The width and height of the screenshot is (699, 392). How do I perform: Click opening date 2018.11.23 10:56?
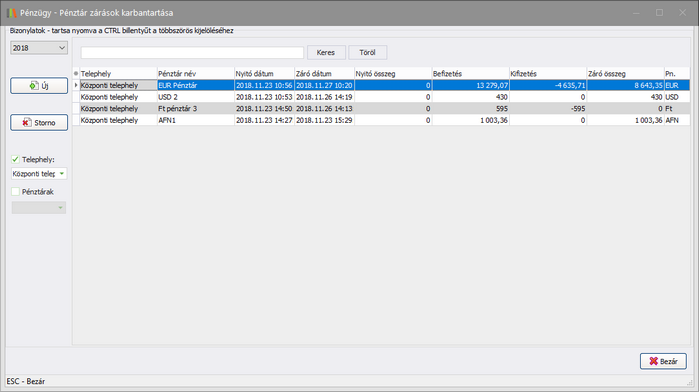(264, 85)
